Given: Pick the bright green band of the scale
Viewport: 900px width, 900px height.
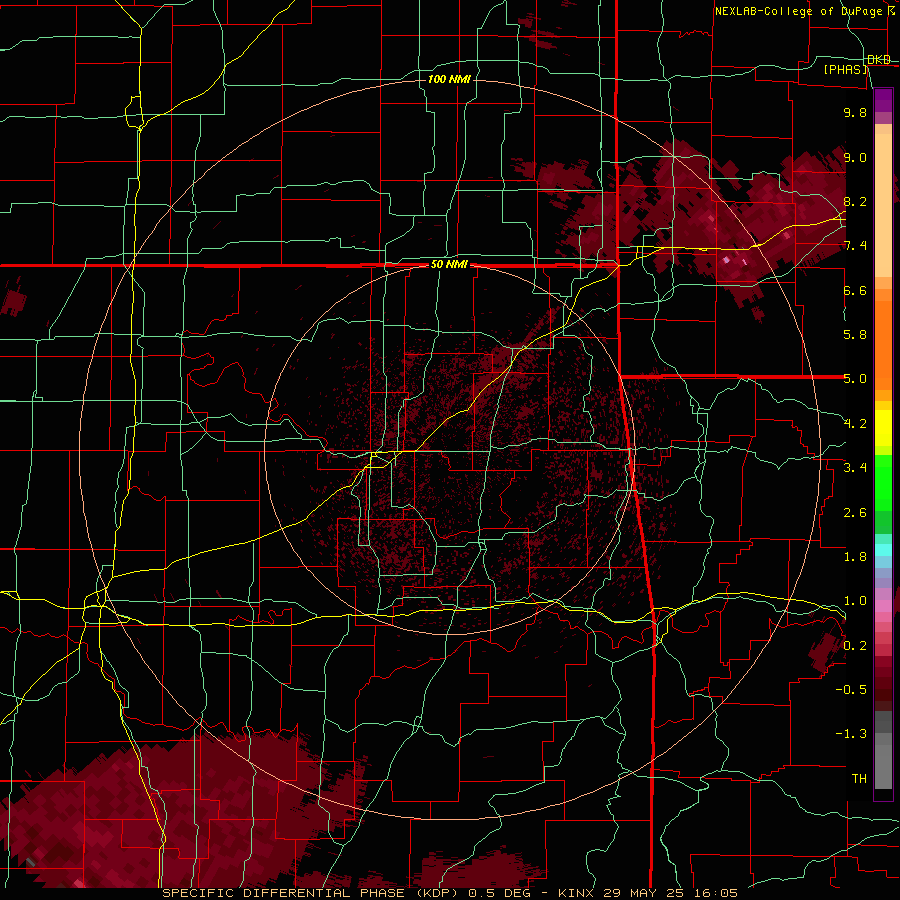Looking at the screenshot, I should [883, 483].
